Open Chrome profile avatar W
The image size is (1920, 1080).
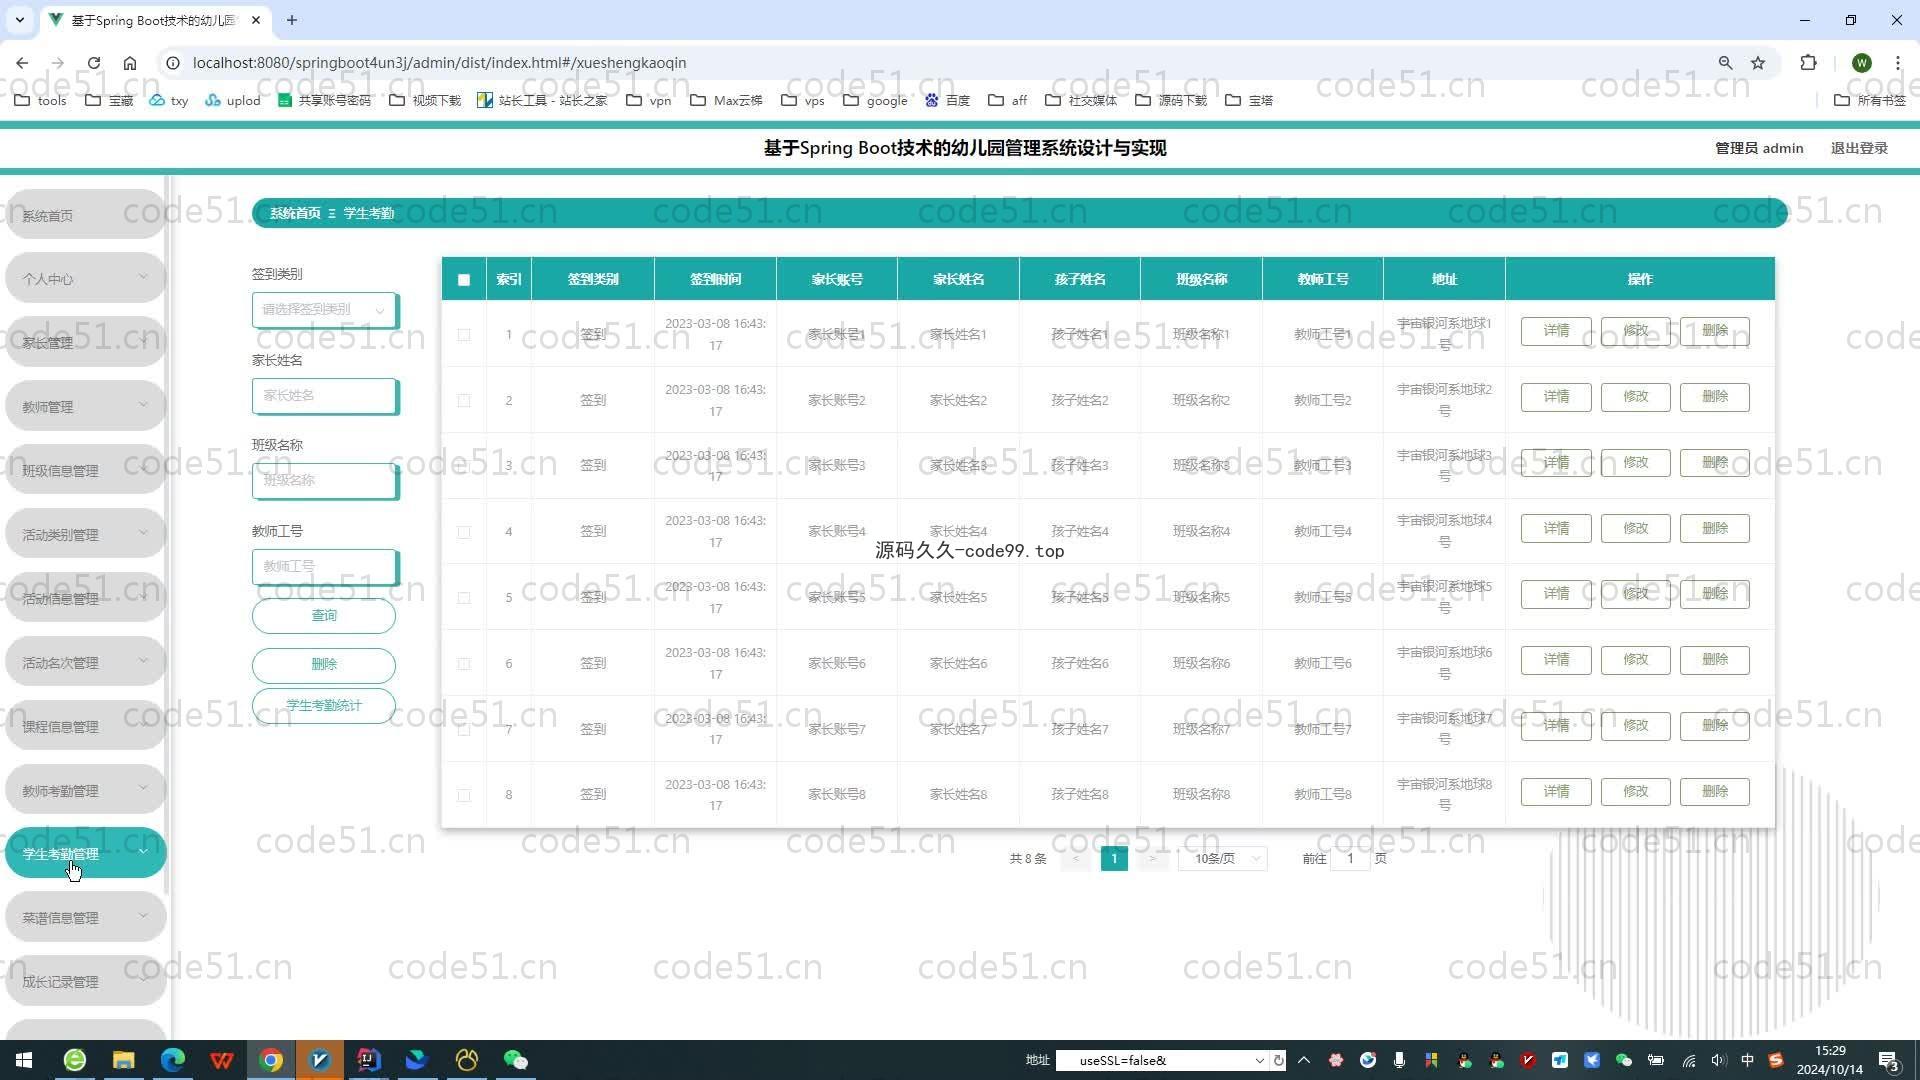click(x=1861, y=62)
